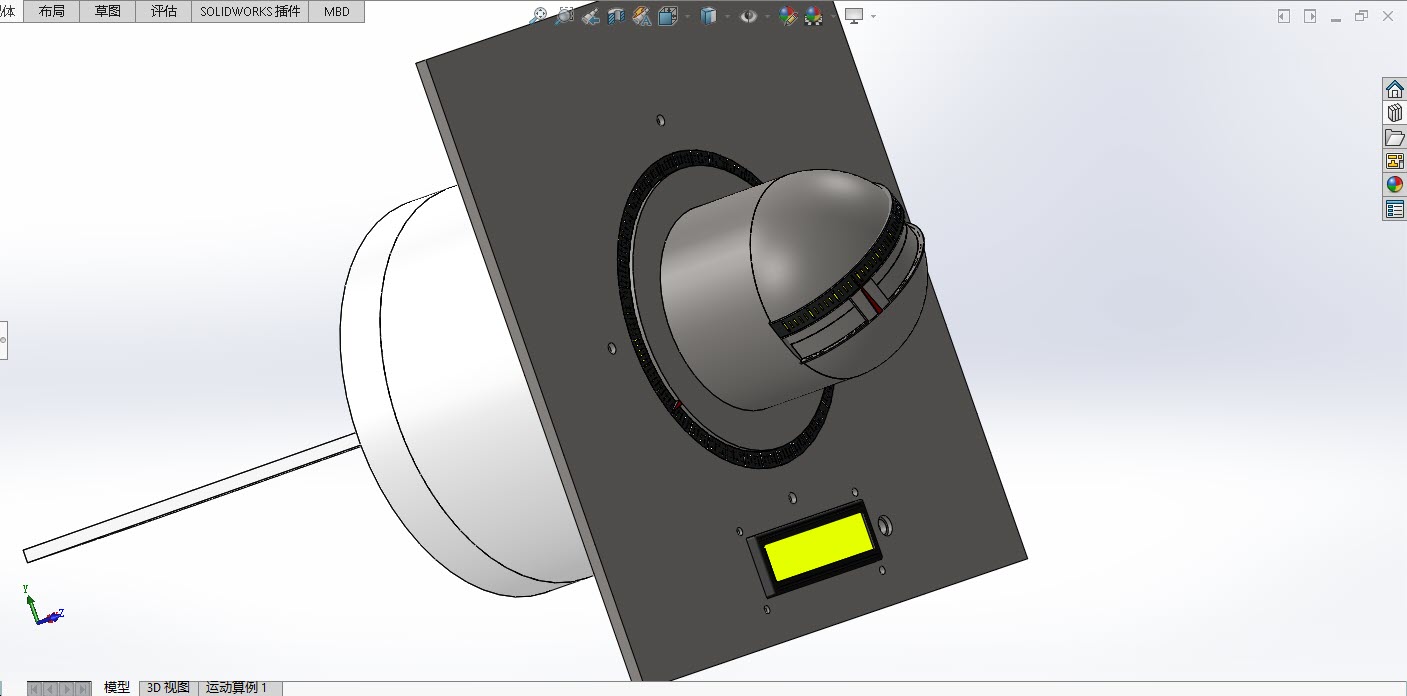This screenshot has width=1407, height=696.
Task: Click the Edit Appearance icon
Action: (789, 16)
